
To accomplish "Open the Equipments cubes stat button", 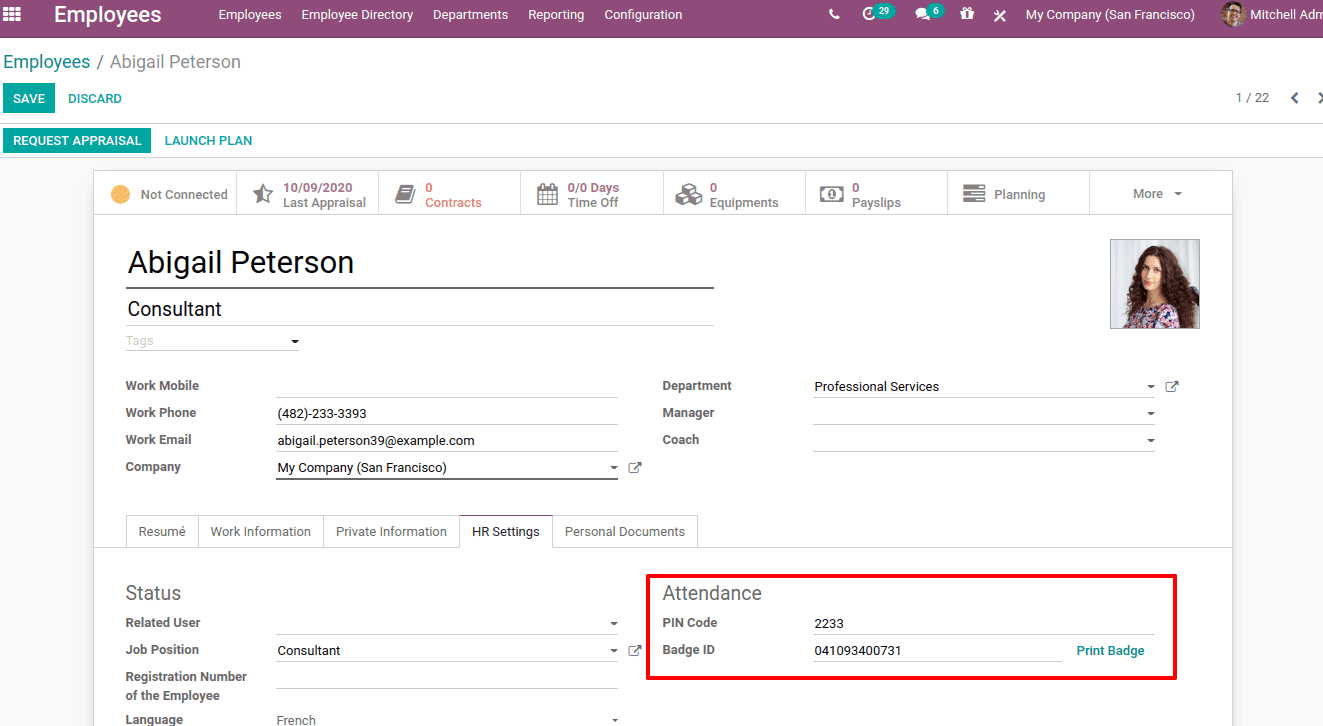I will 734,194.
